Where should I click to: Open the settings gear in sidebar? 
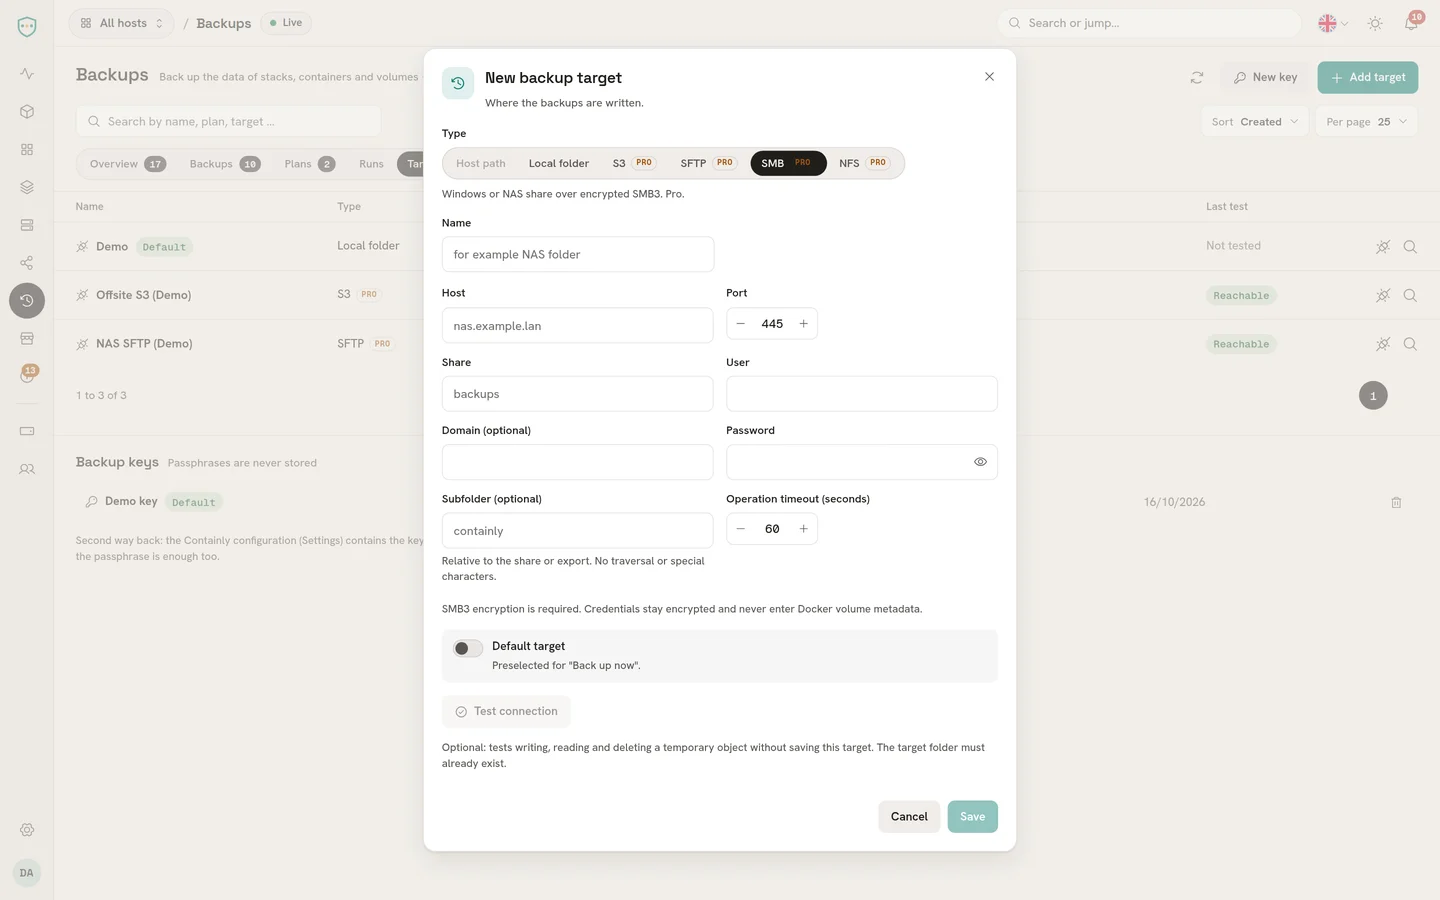[27, 830]
